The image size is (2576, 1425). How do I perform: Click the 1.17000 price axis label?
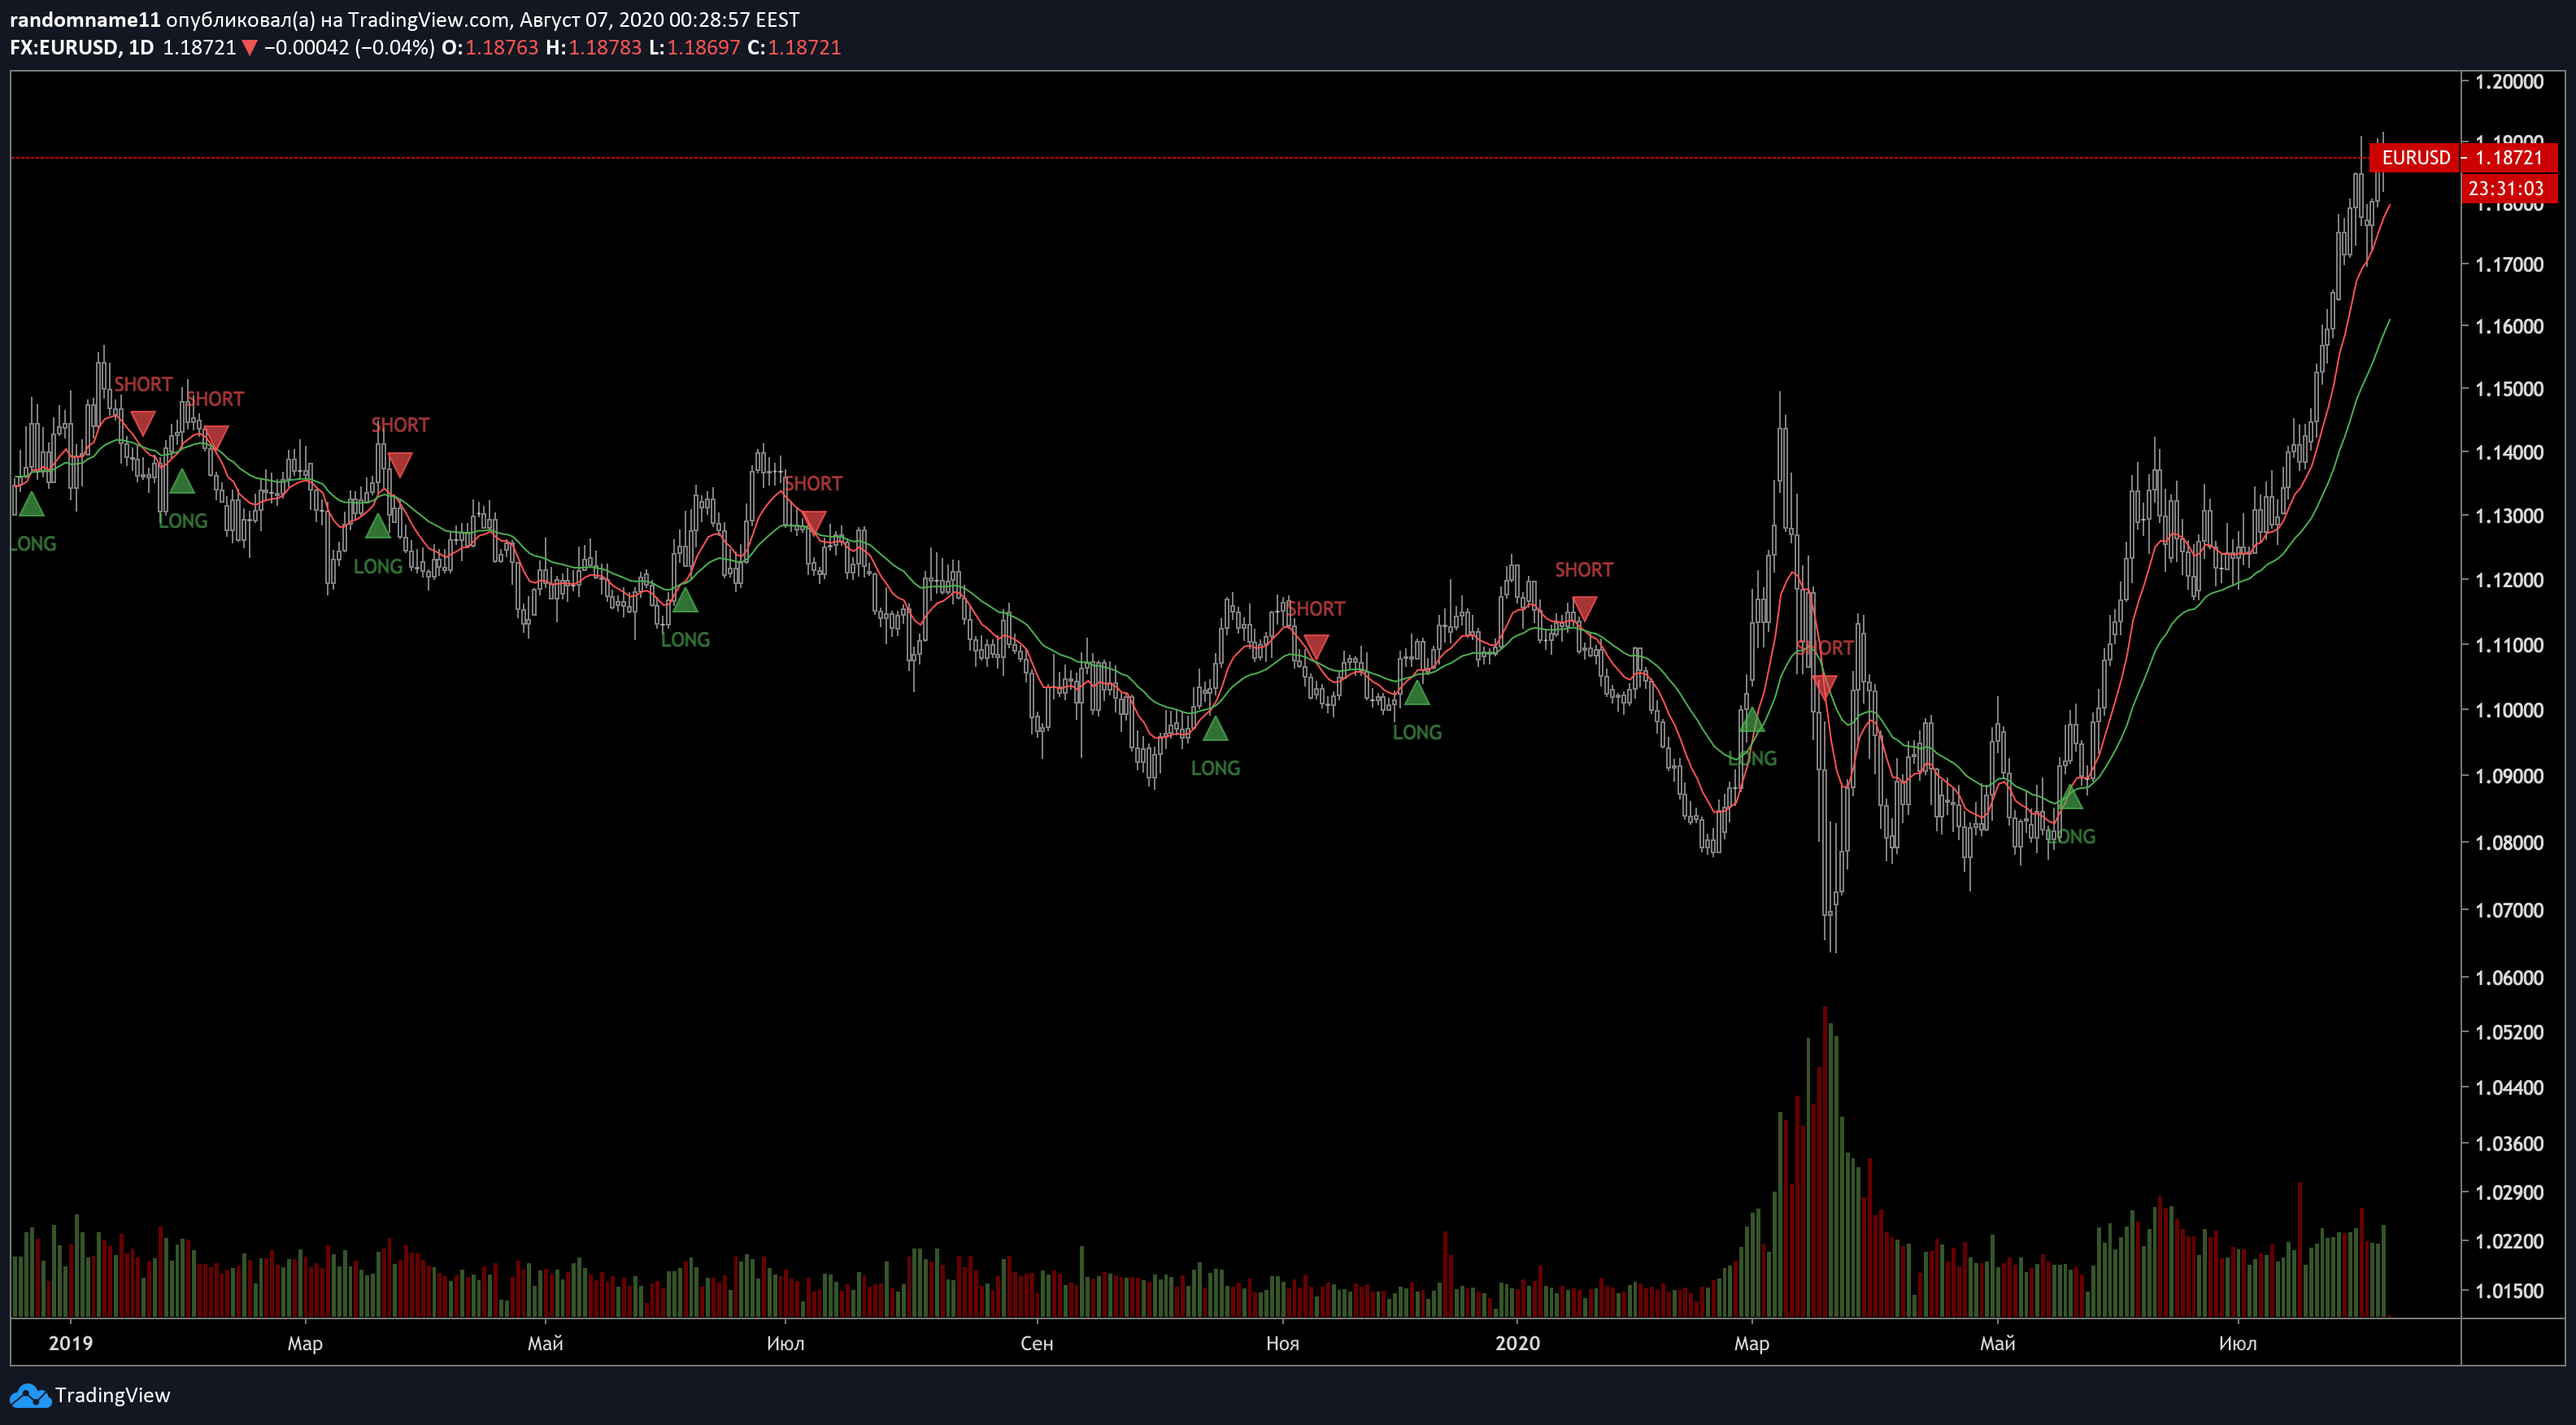[x=2509, y=264]
